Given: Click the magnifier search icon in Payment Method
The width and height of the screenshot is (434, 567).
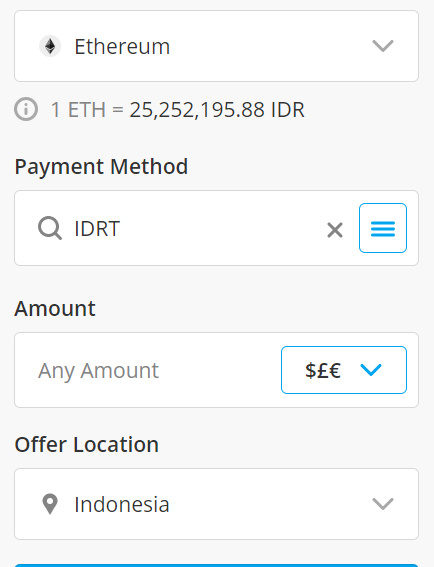Looking at the screenshot, I should (50, 228).
